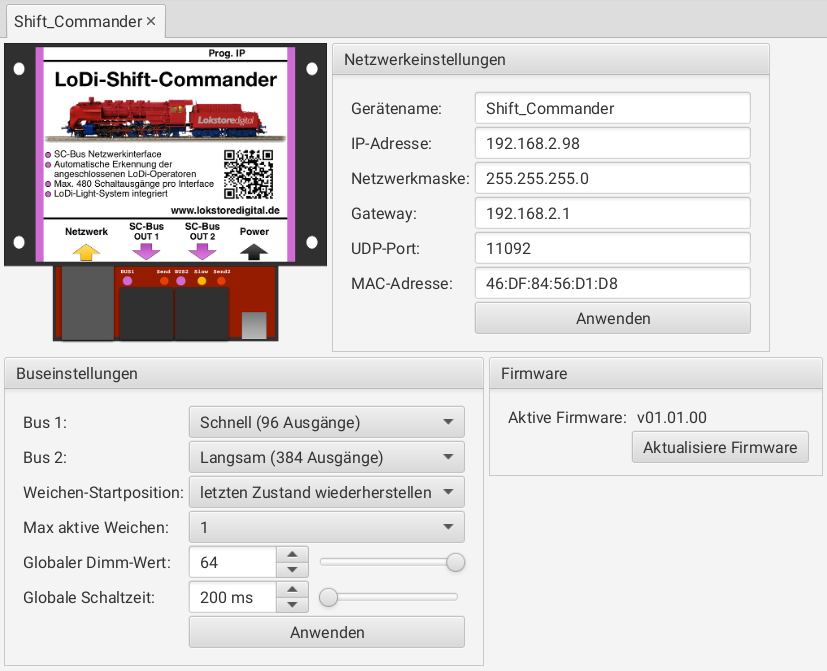Viewport: 827px width, 671px height.
Task: Click the LoDi-Shift-Commander title text
Action: pyautogui.click(x=166, y=80)
